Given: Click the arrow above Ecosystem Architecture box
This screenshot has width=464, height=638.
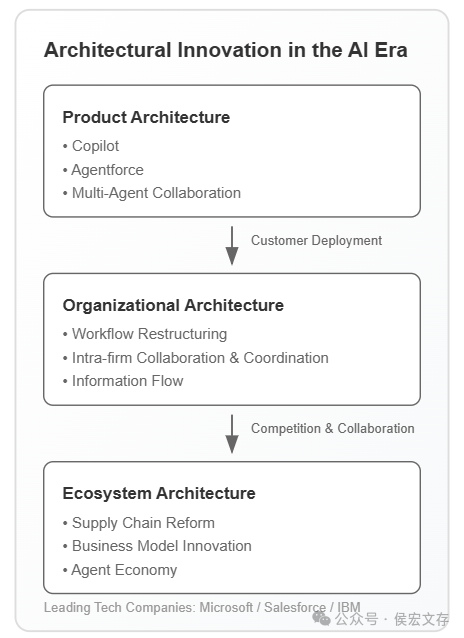Looking at the screenshot, I should click(232, 434).
